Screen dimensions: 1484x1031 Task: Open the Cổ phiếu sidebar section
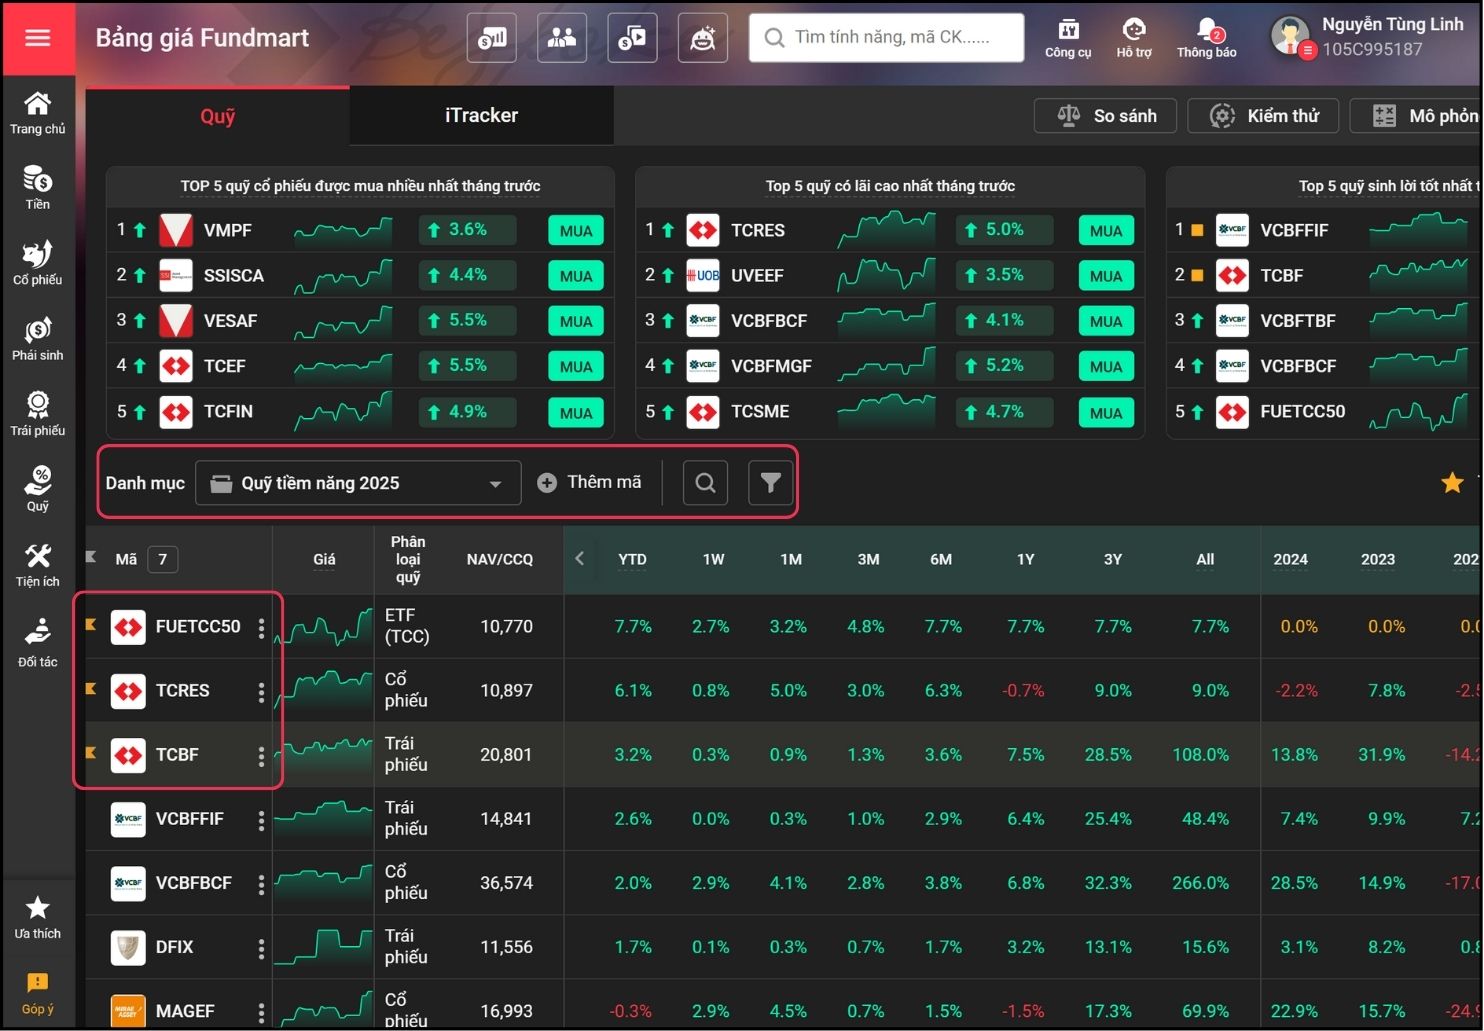(38, 263)
